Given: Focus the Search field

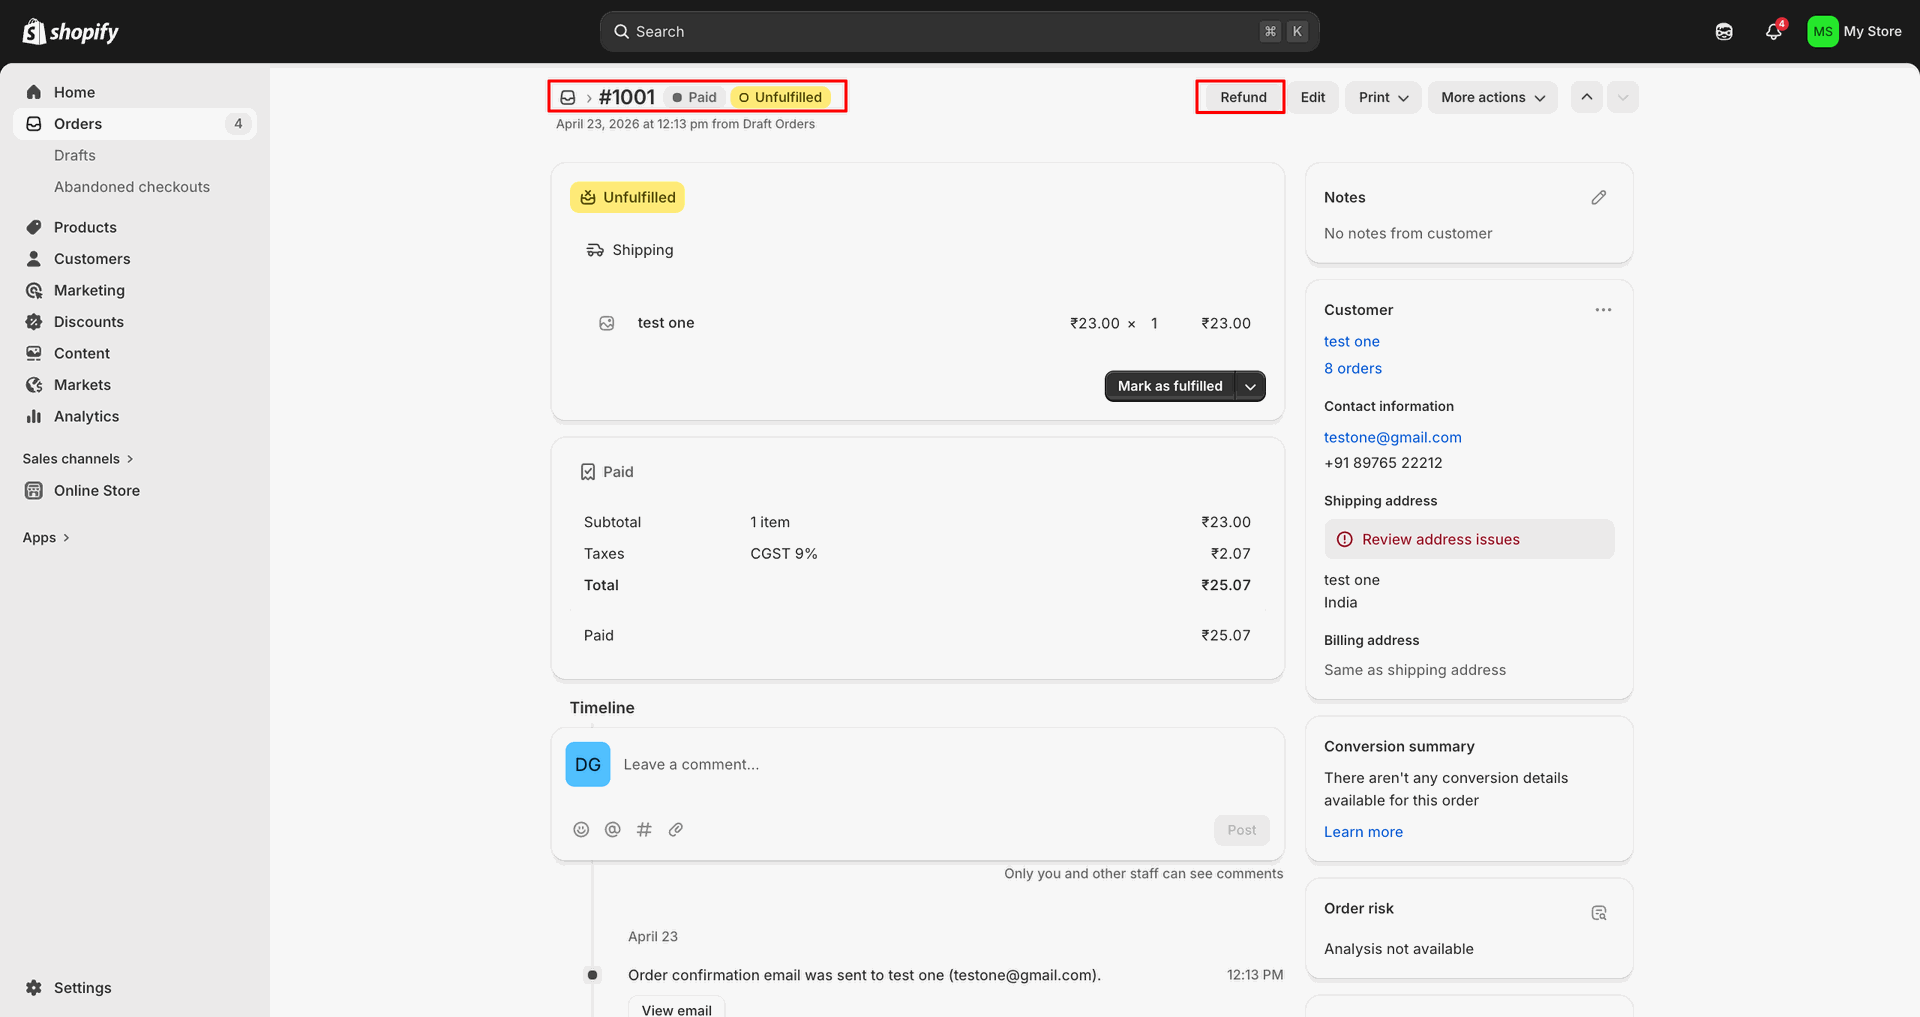Looking at the screenshot, I should coord(959,32).
